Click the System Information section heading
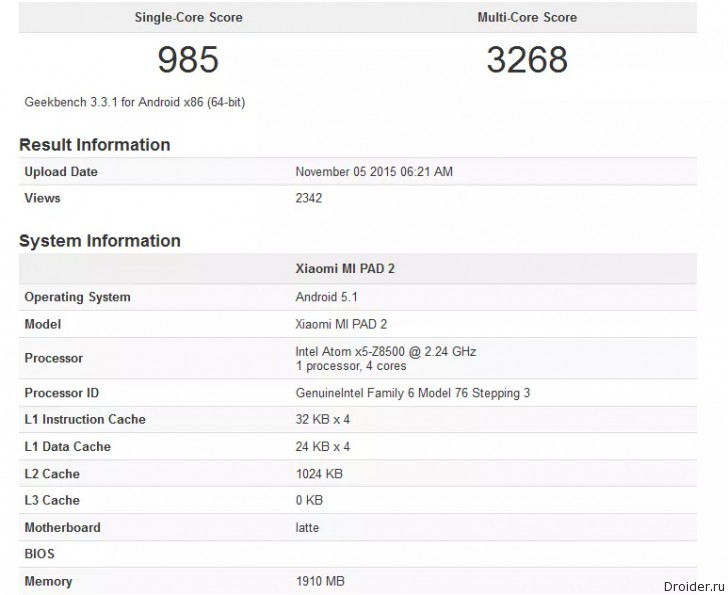This screenshot has width=728, height=595. coord(100,241)
